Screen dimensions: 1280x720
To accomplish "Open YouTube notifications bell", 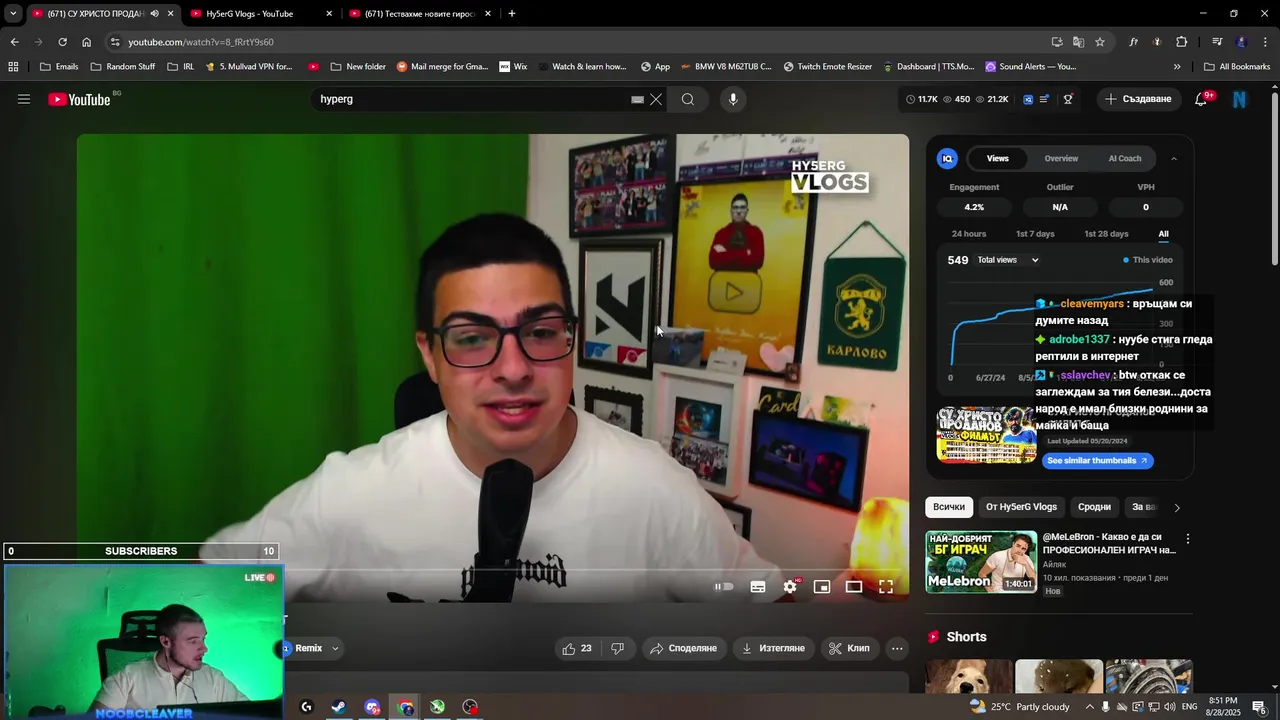I will [x=1202, y=99].
